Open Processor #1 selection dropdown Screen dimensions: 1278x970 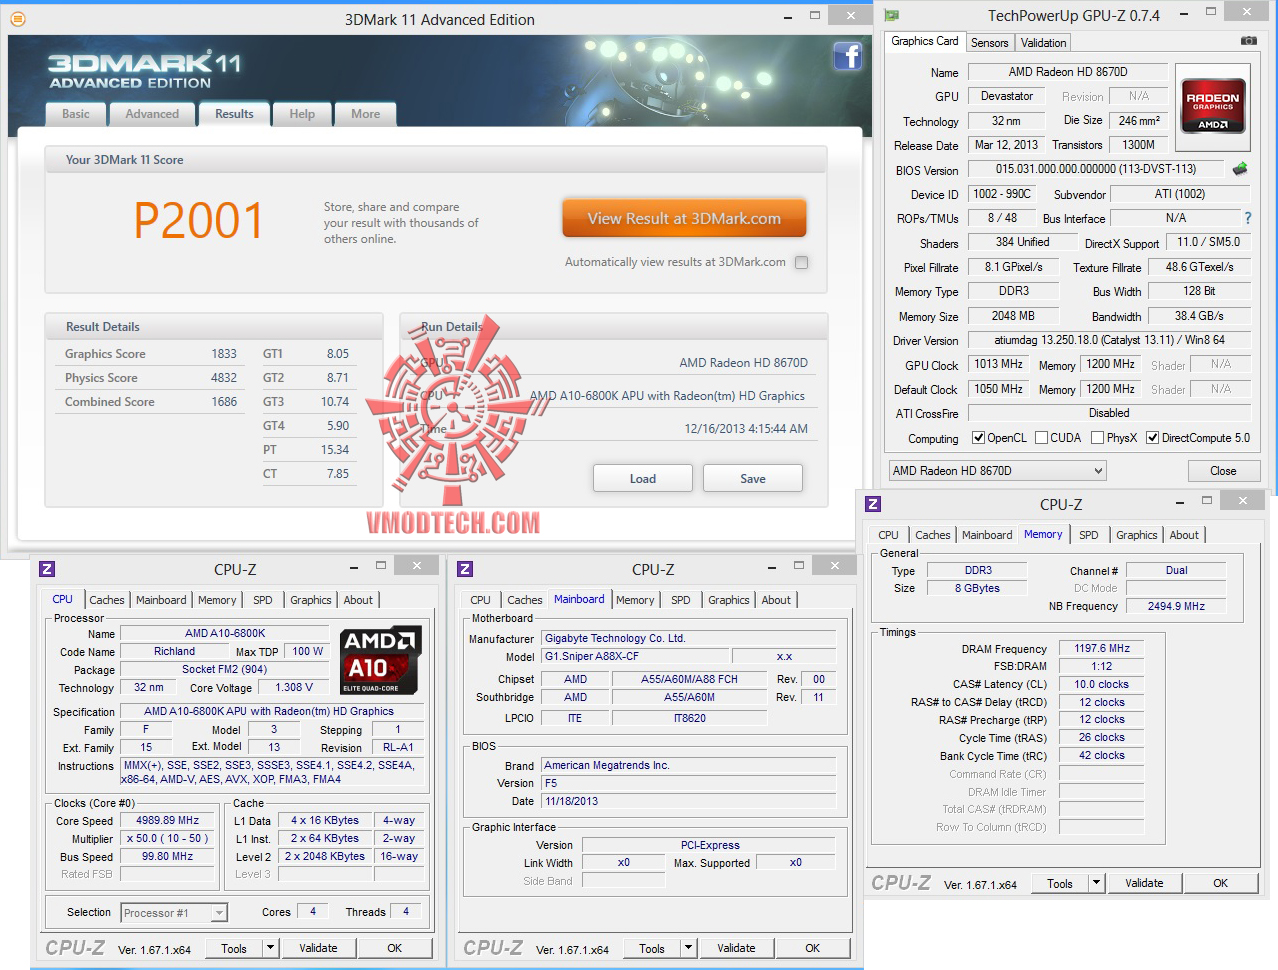coord(174,912)
